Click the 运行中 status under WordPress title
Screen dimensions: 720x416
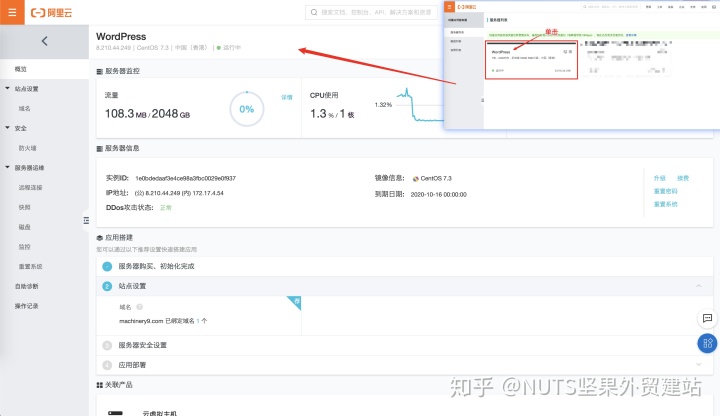coord(231,48)
